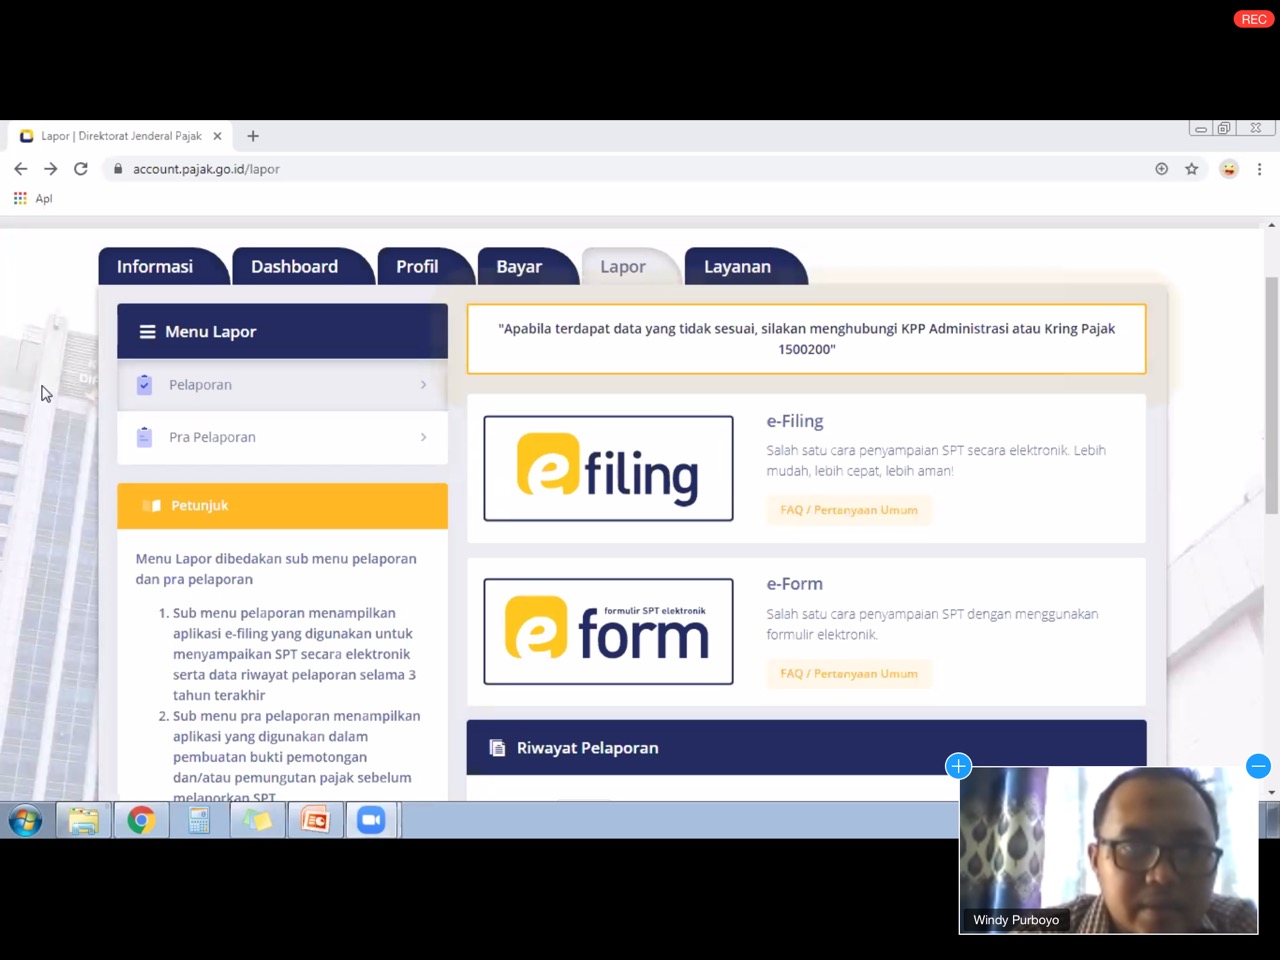Image resolution: width=1280 pixels, height=960 pixels.
Task: Click the browser back arrow
Action: [21, 169]
